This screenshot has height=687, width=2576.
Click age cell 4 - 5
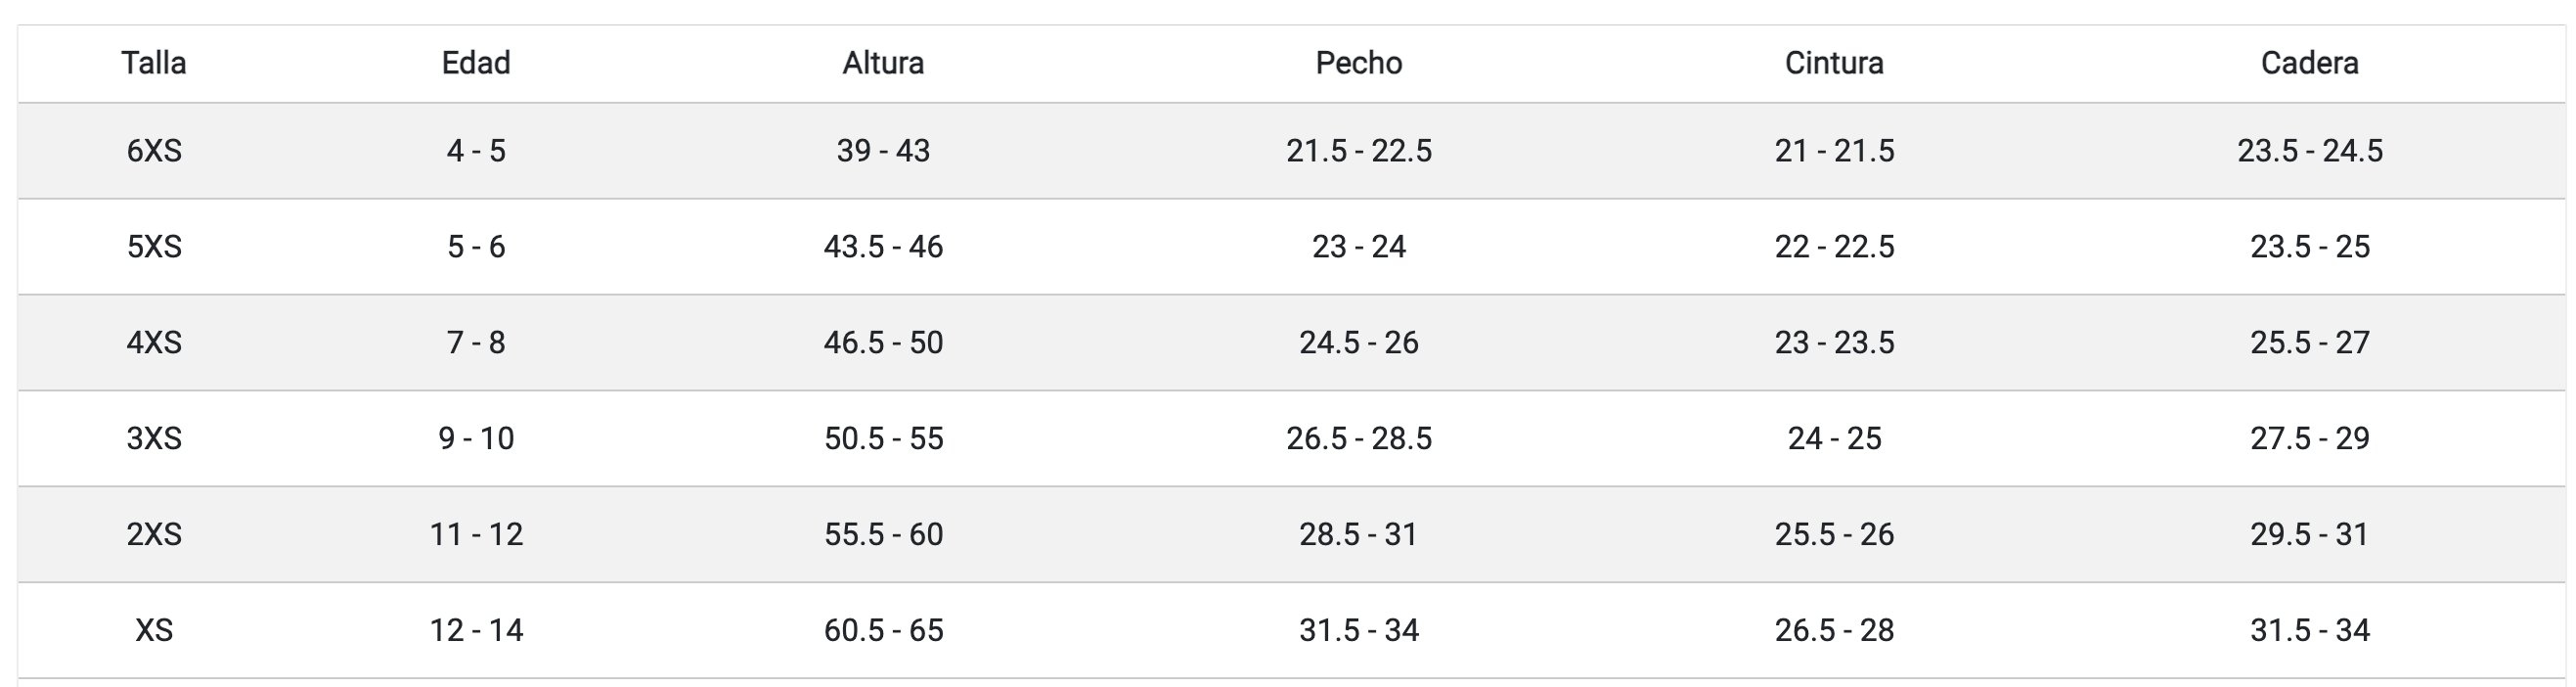476,151
